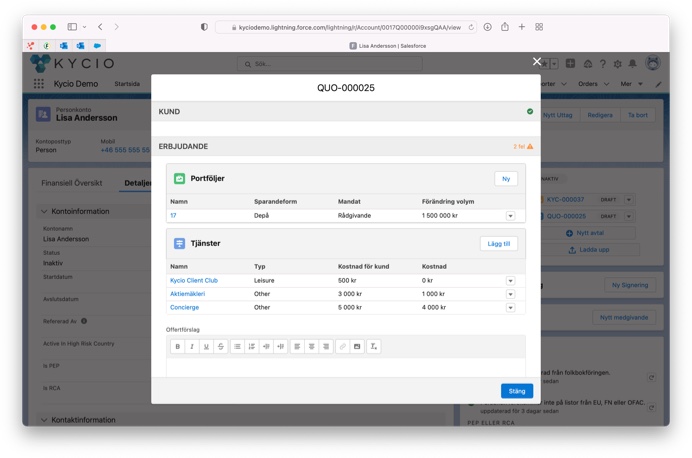Click Safari downloads icon

coord(488,27)
